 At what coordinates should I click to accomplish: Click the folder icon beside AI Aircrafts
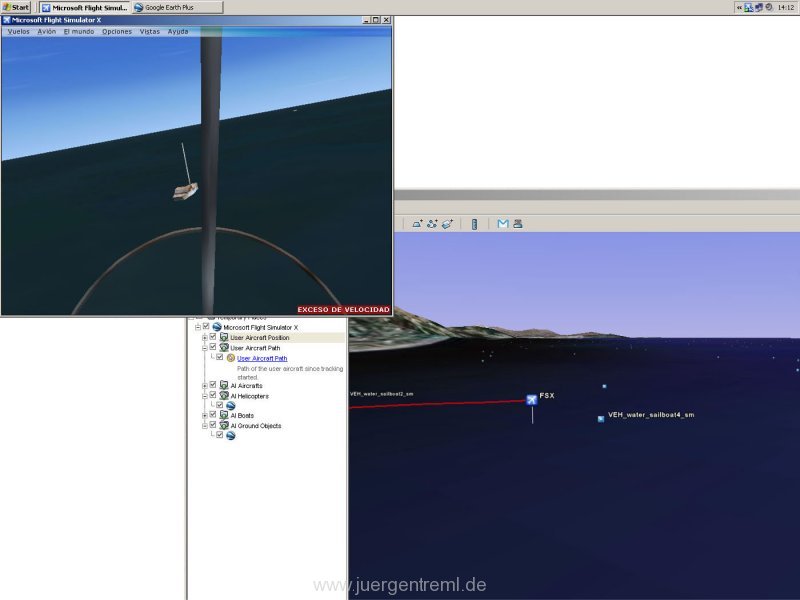coord(224,385)
